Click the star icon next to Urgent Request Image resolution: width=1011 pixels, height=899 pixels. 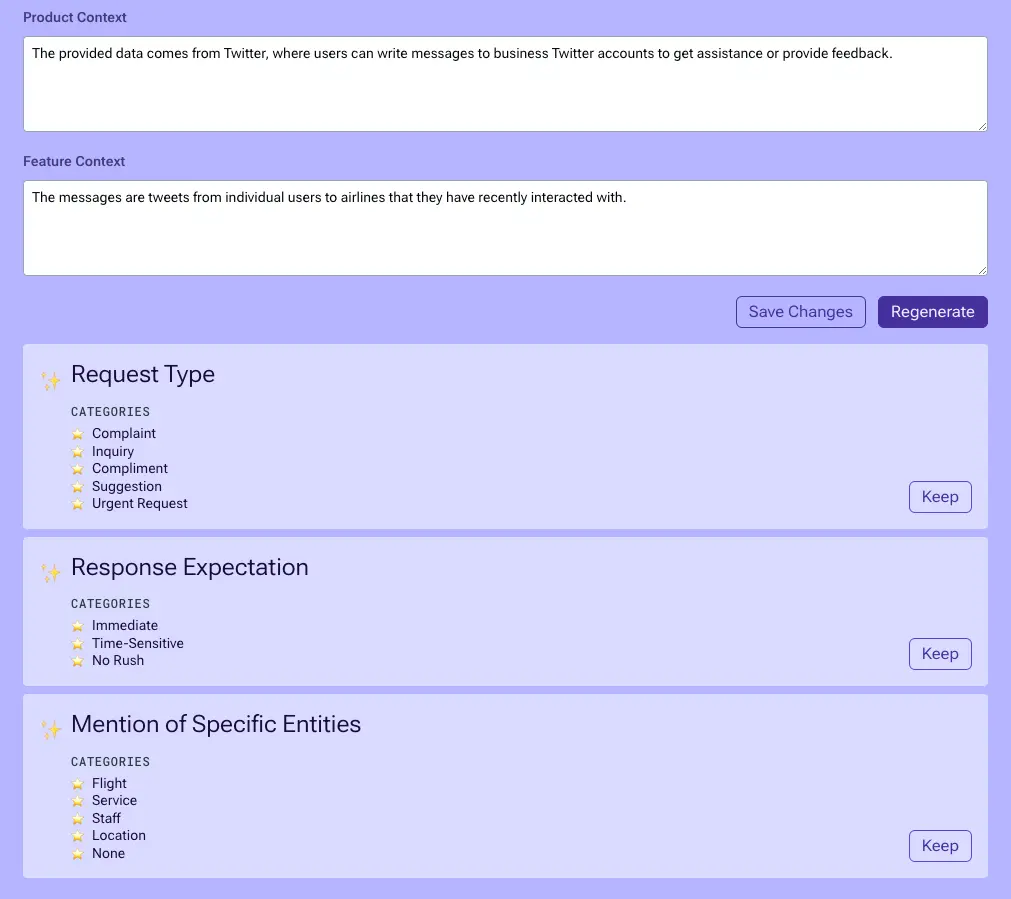[78, 504]
